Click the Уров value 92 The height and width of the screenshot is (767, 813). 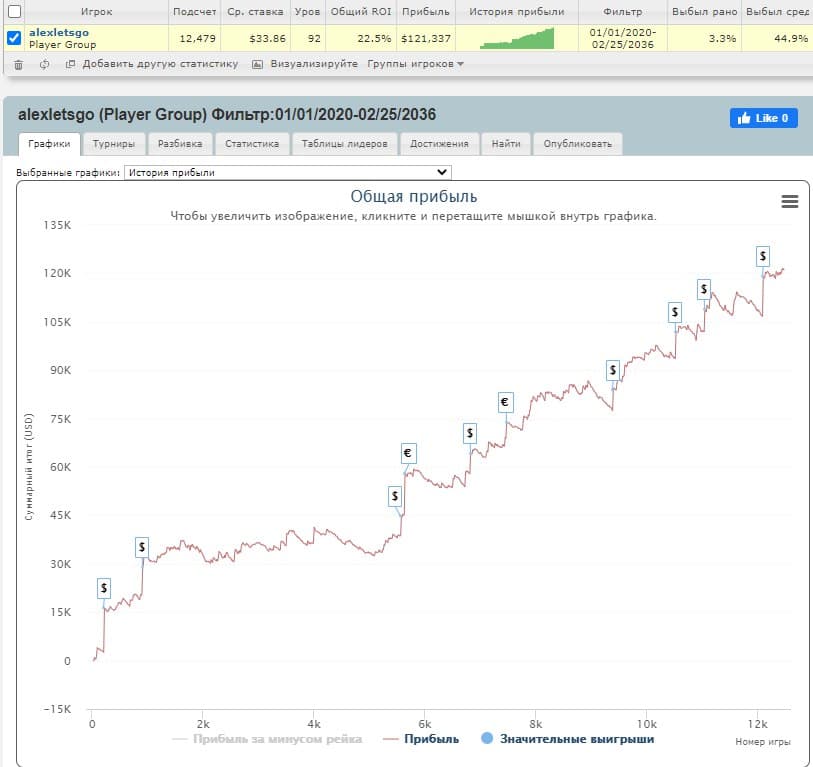click(314, 38)
